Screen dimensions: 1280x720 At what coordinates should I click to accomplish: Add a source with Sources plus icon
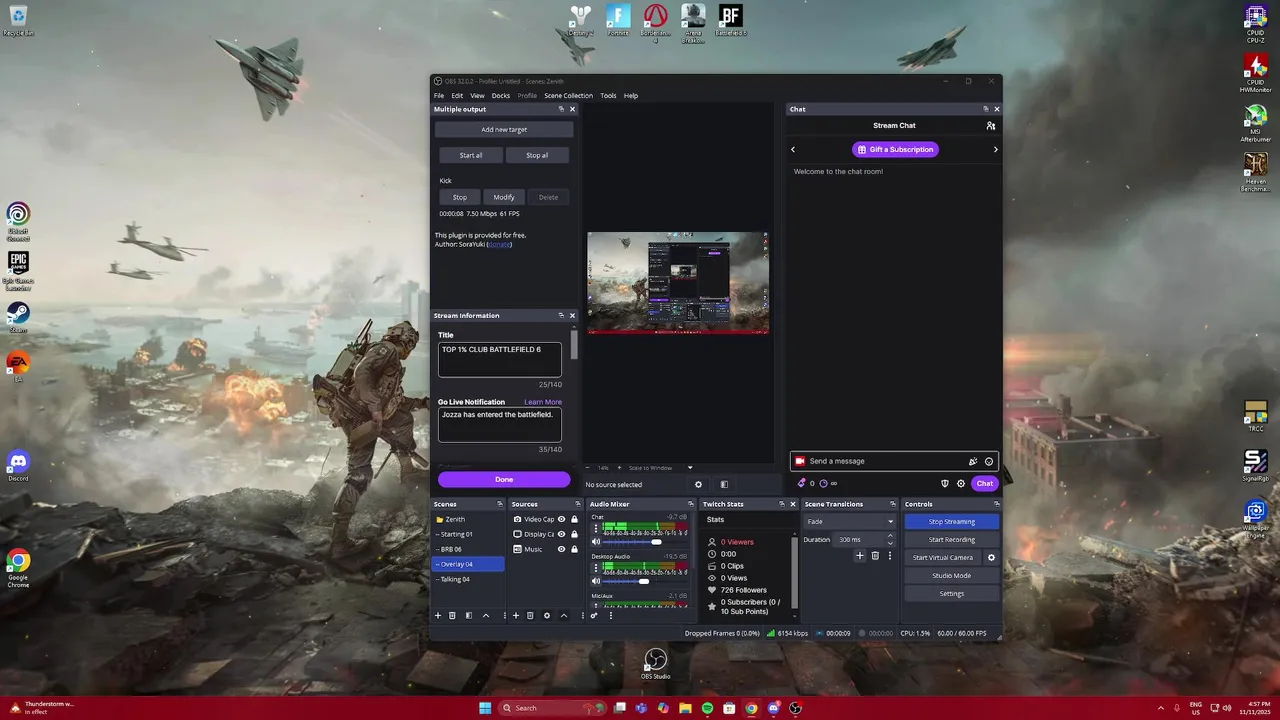(x=516, y=615)
